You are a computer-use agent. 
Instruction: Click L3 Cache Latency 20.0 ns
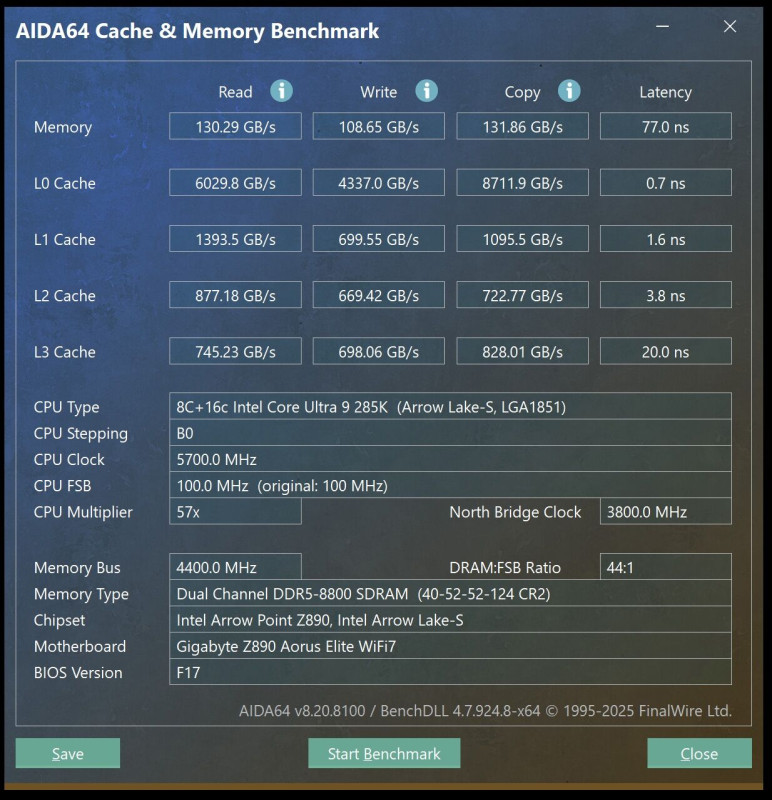coord(665,351)
